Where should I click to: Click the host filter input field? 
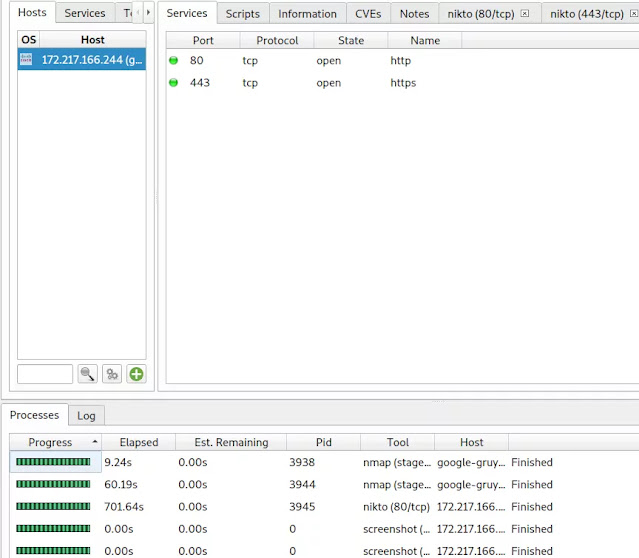(x=45, y=374)
